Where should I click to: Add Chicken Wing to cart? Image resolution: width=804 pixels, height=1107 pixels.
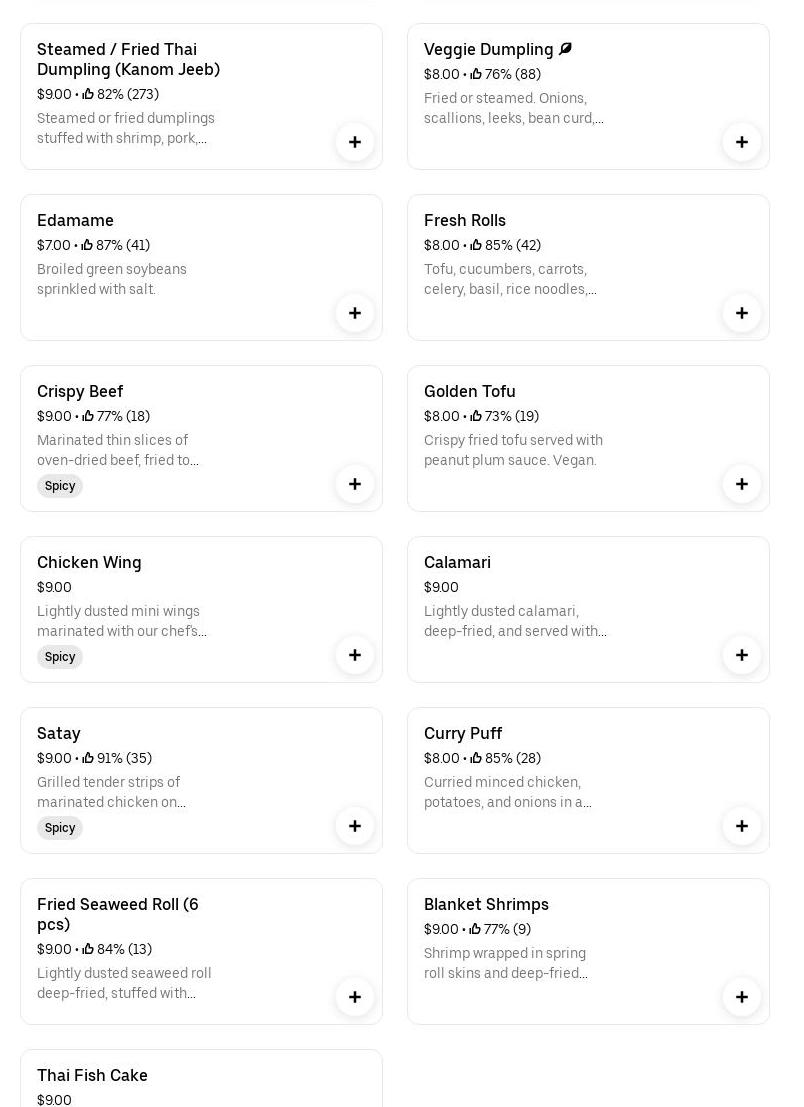click(x=355, y=655)
